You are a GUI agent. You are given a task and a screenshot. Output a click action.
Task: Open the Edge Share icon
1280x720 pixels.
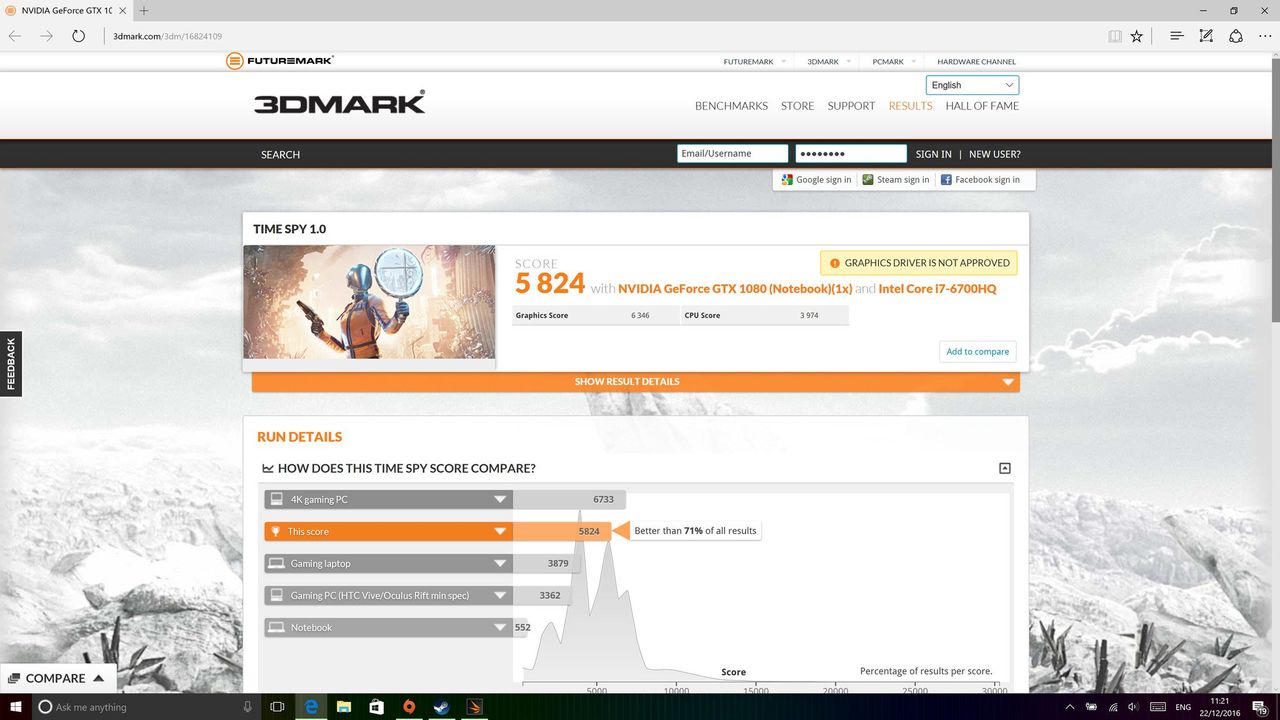coord(1236,36)
